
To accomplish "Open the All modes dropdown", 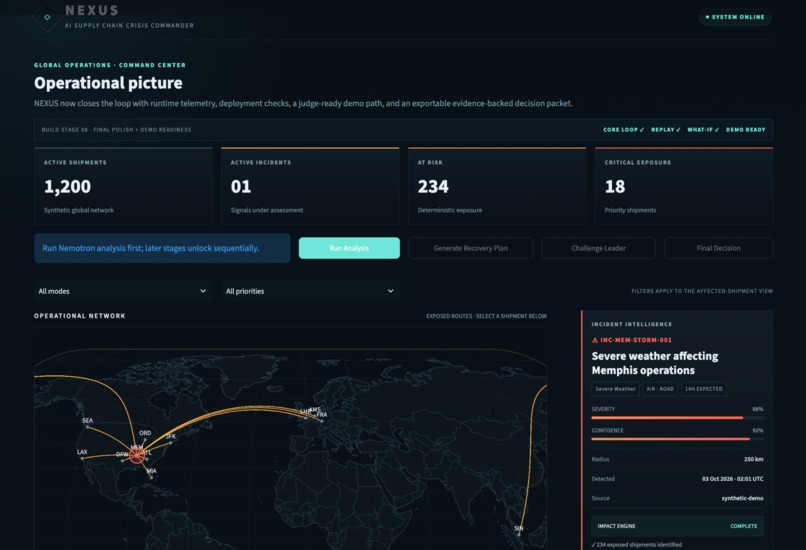I will coord(122,291).
